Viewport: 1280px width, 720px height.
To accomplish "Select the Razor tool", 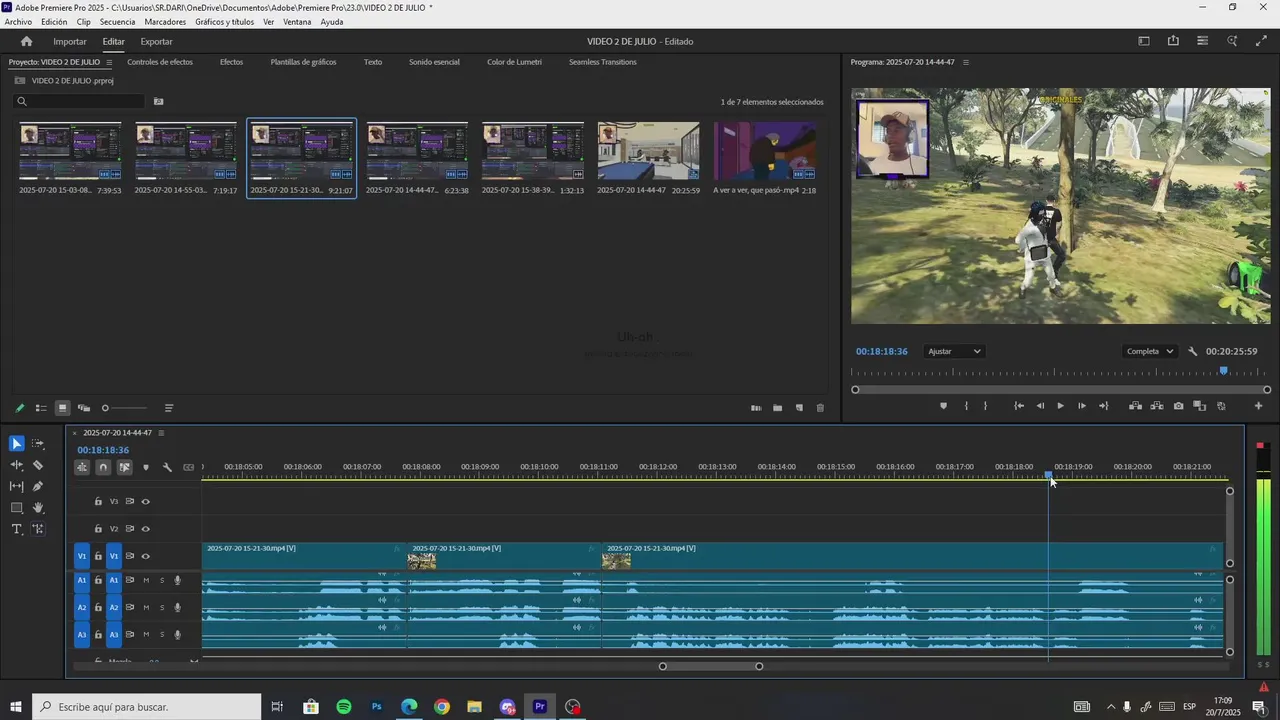I will coord(38,465).
